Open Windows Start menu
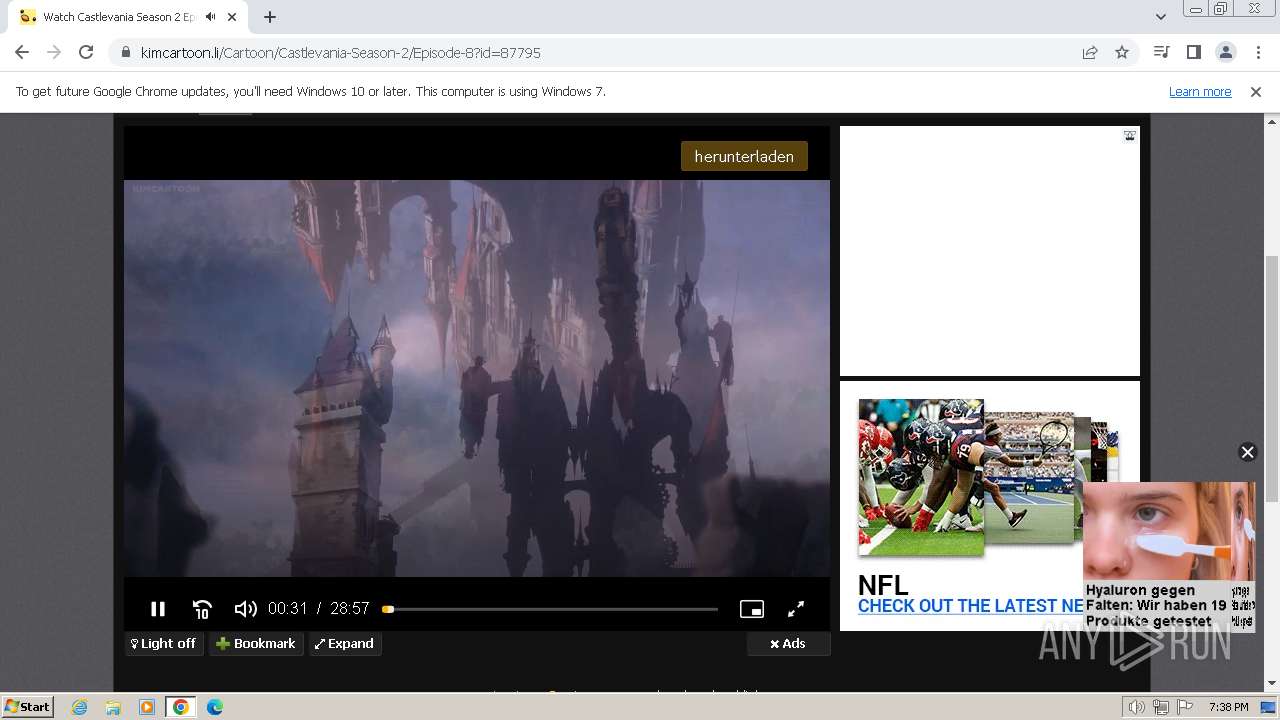This screenshot has height=720, width=1280. (x=27, y=707)
